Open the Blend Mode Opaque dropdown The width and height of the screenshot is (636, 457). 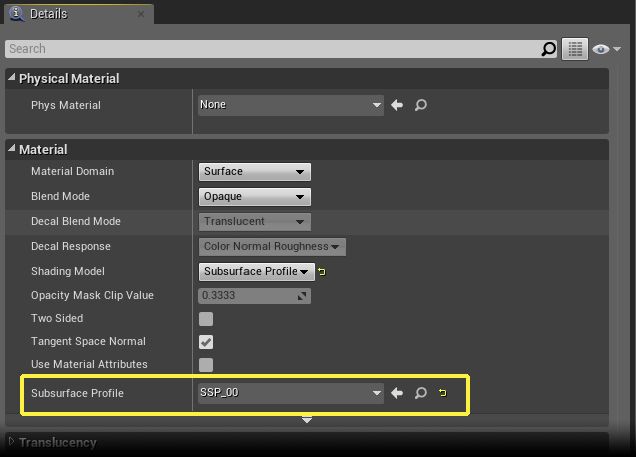pyautogui.click(x=255, y=197)
